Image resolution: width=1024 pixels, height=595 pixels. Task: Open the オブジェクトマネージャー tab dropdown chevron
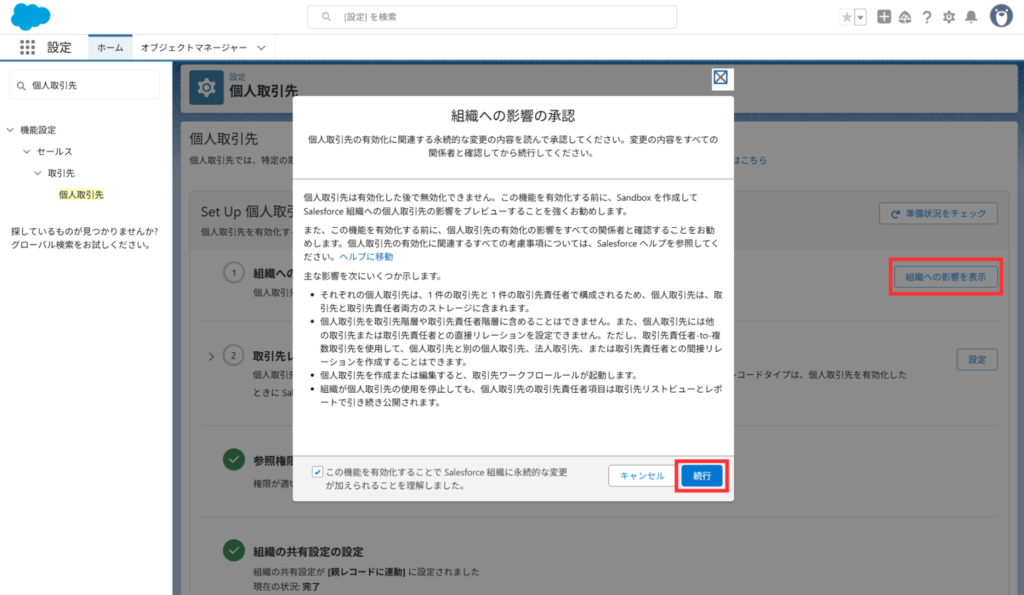pos(261,47)
